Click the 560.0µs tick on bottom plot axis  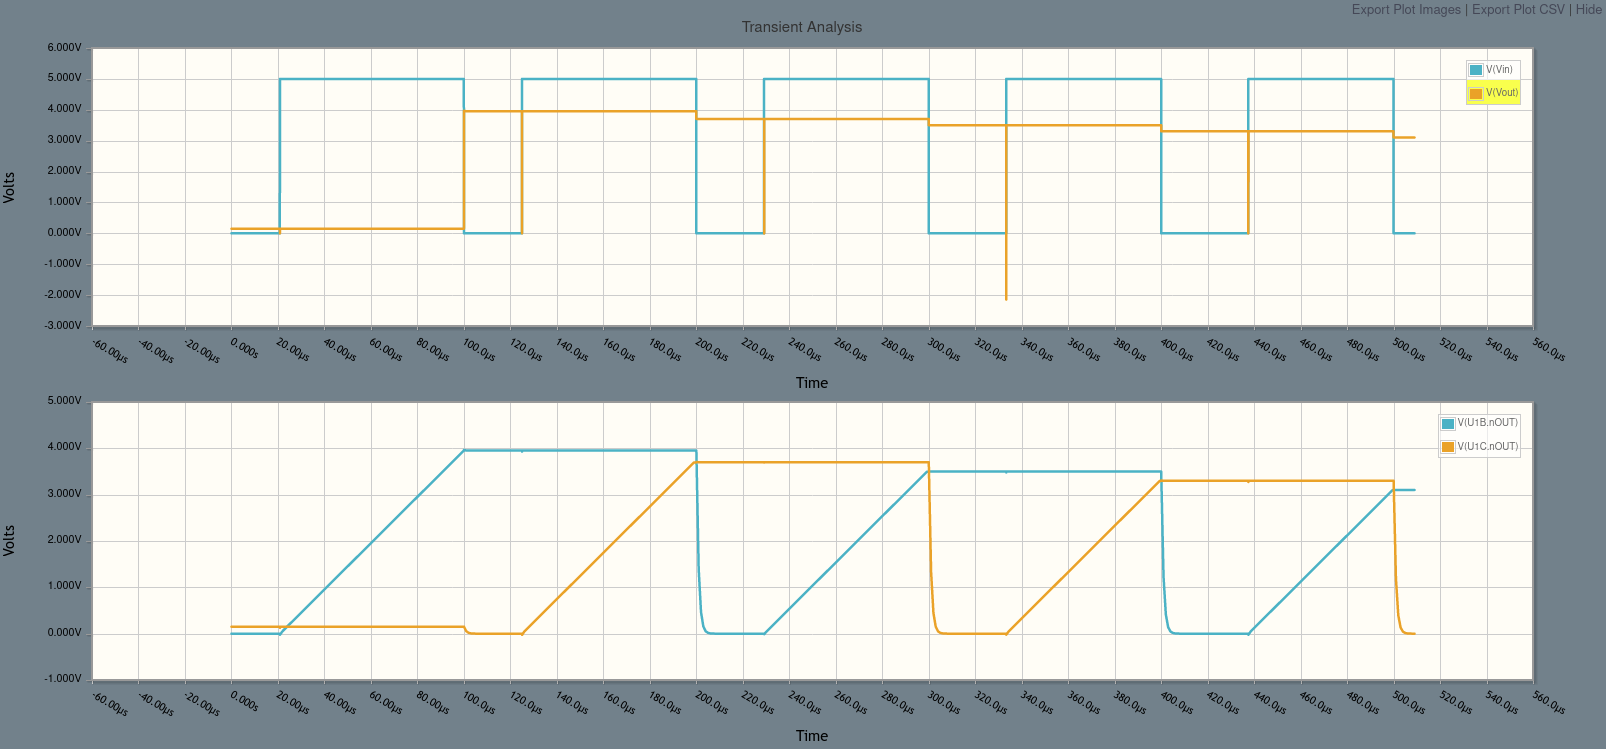[1548, 703]
